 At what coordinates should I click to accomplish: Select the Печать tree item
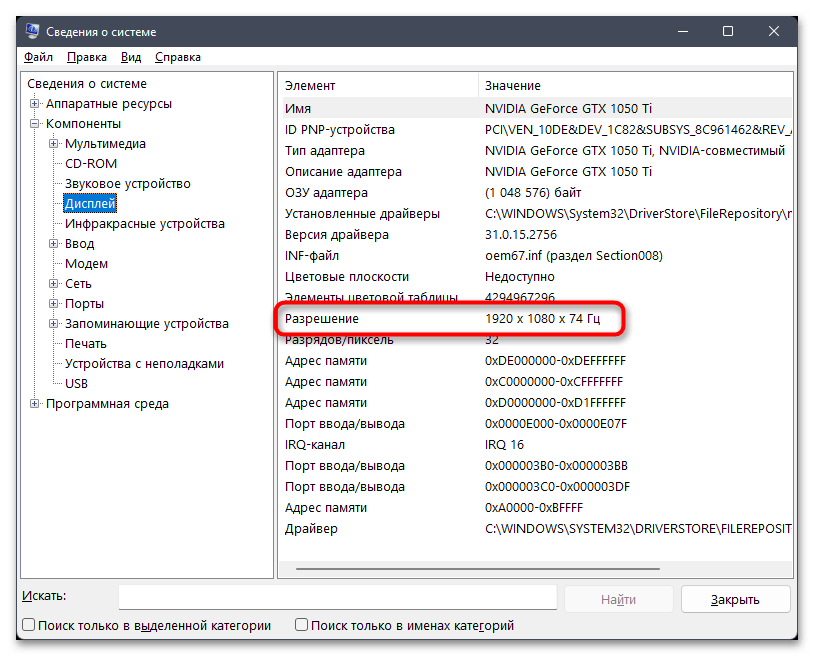86,344
